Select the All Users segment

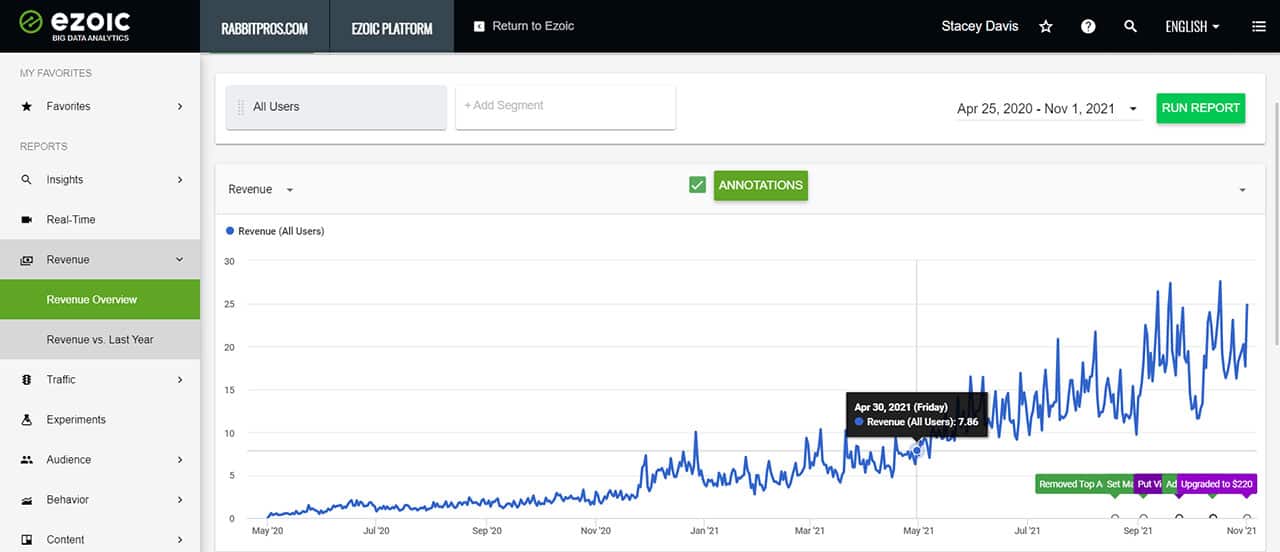click(336, 107)
